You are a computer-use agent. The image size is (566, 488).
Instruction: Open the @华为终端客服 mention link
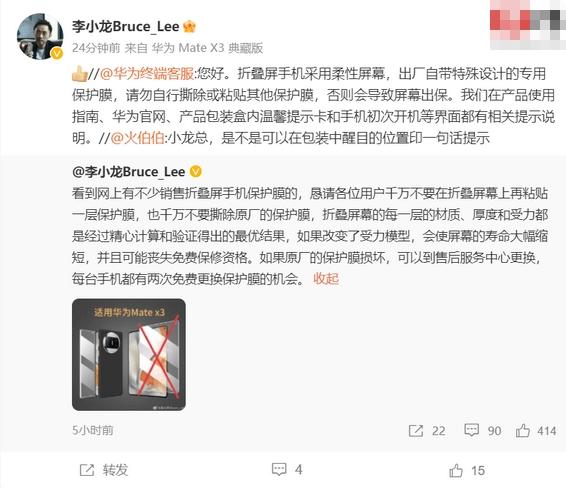point(147,74)
